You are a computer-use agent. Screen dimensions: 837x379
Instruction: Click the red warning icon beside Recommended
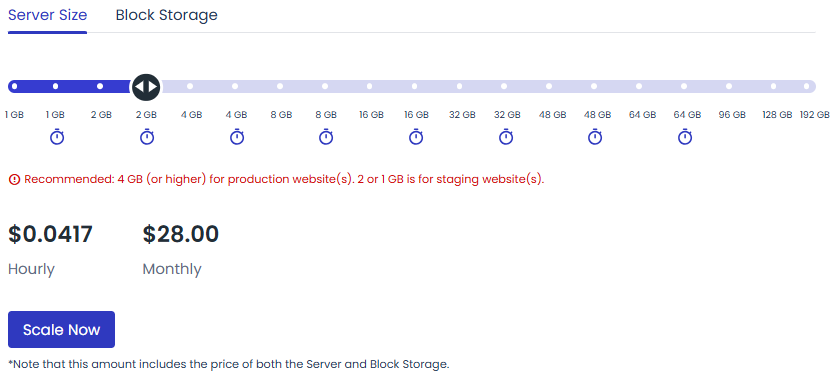[x=14, y=179]
